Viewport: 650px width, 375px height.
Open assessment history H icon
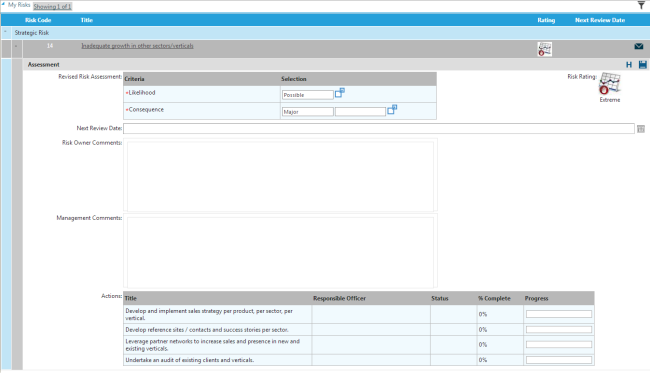(629, 65)
